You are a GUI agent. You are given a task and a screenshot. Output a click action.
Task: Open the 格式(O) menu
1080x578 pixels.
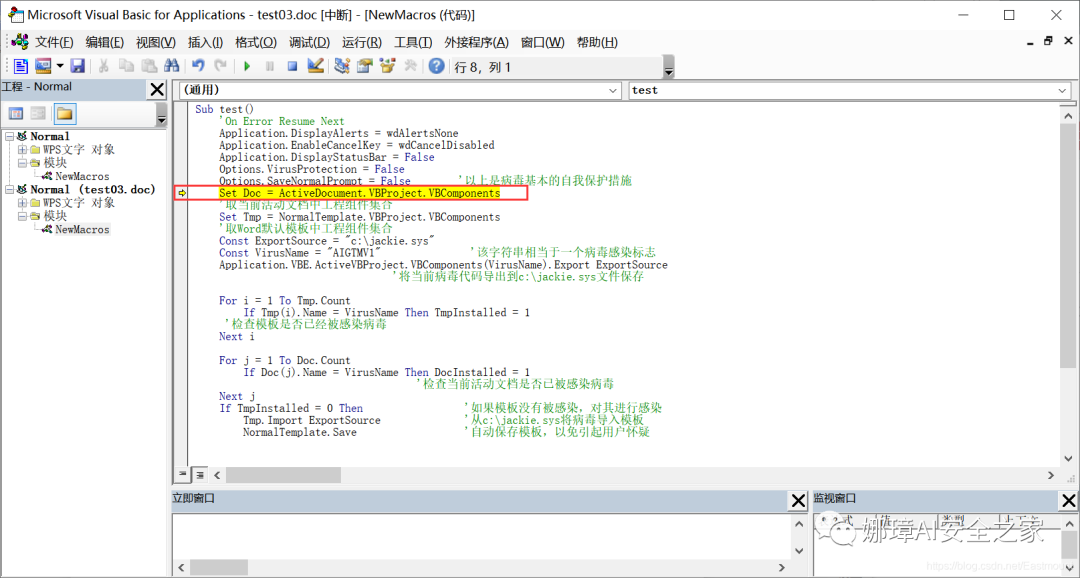(256, 42)
